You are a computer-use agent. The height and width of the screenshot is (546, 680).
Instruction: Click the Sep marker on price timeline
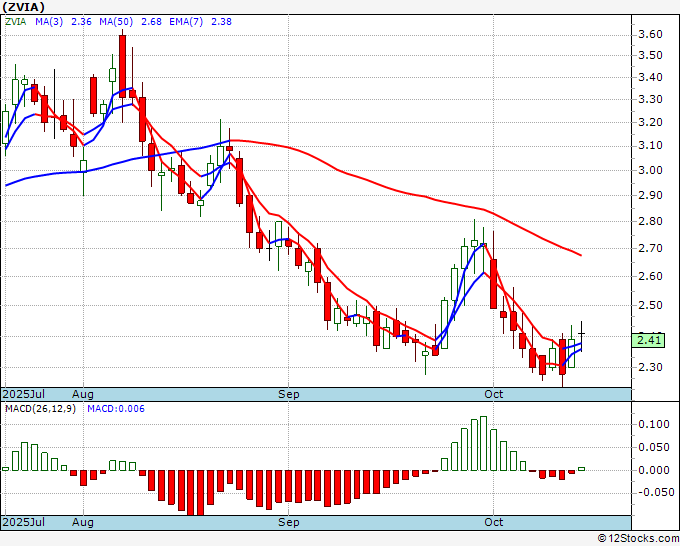point(288,394)
